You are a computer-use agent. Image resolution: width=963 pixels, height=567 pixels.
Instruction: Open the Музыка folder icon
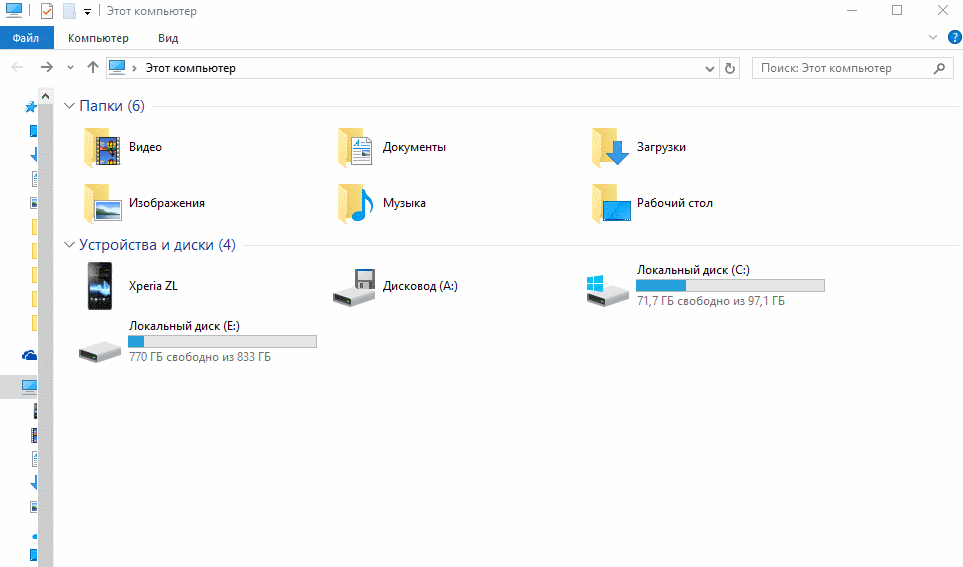pyautogui.click(x=356, y=203)
